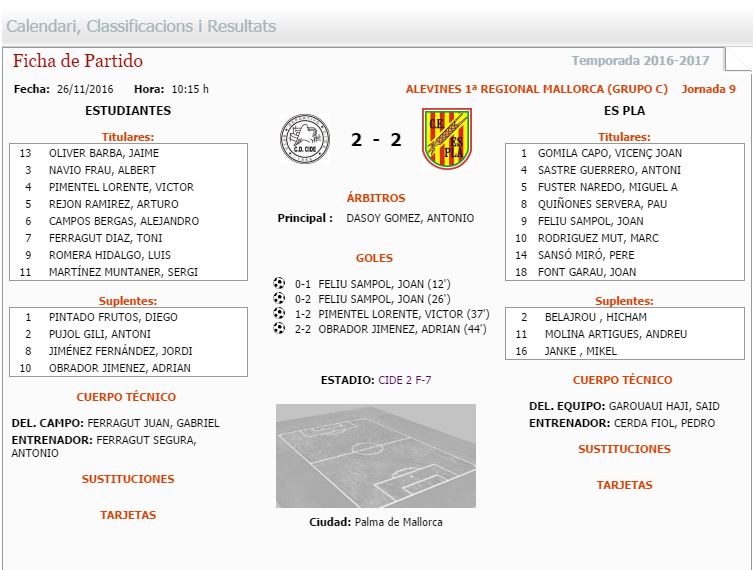Select Alevines 1ª Regional Mallorca Grupo C competition
Image resolution: width=753 pixels, height=570 pixels.
pos(537,89)
